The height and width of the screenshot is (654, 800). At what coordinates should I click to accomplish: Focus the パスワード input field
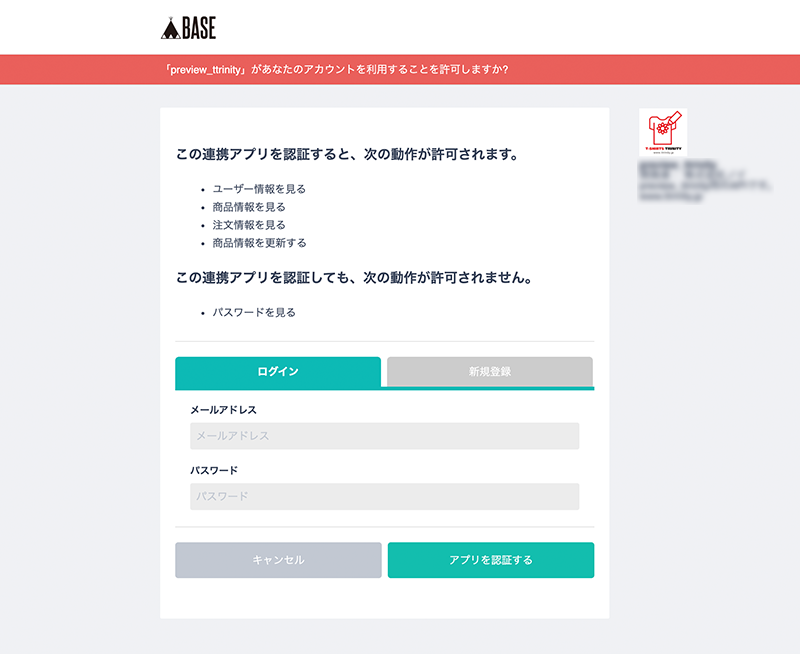(385, 496)
